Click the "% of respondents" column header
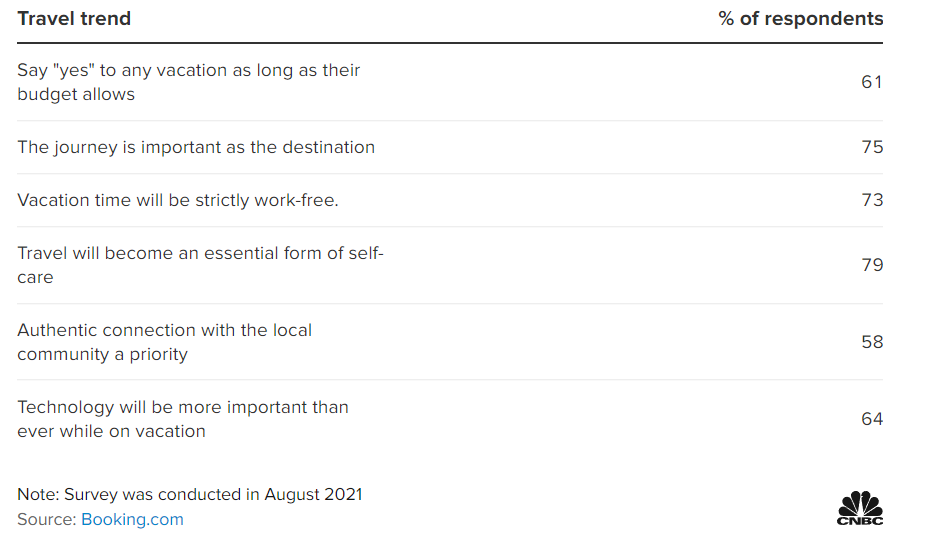Screen dimensions: 935x559 click(800, 18)
